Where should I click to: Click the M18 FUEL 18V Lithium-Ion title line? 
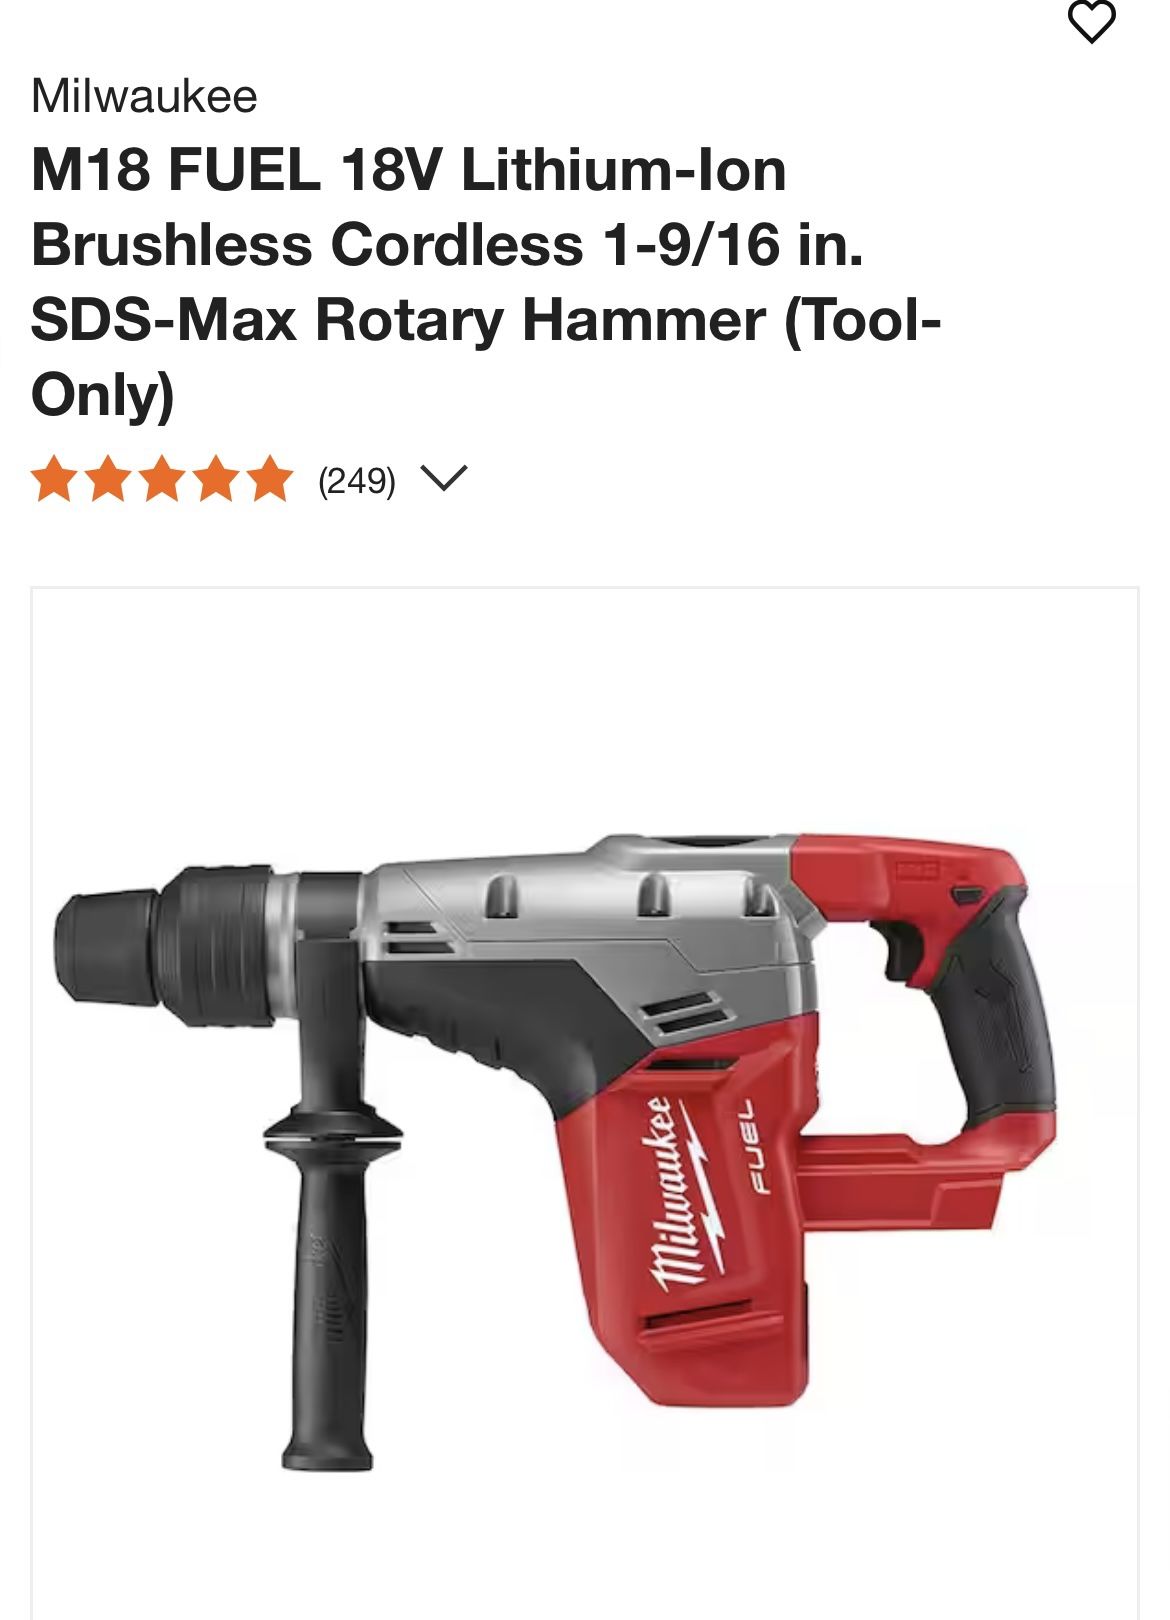tap(409, 170)
